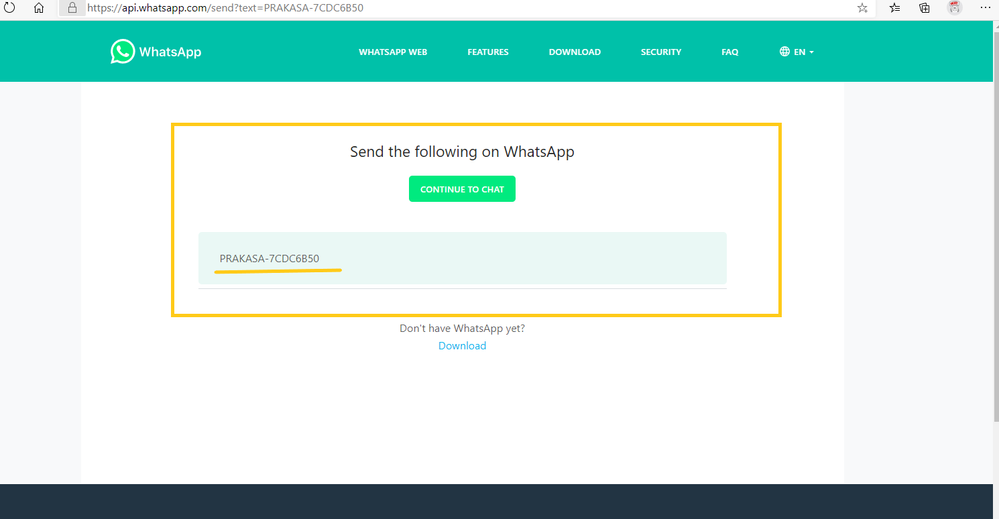999x519 pixels.
Task: Open the favorites list icon
Action: [x=895, y=8]
